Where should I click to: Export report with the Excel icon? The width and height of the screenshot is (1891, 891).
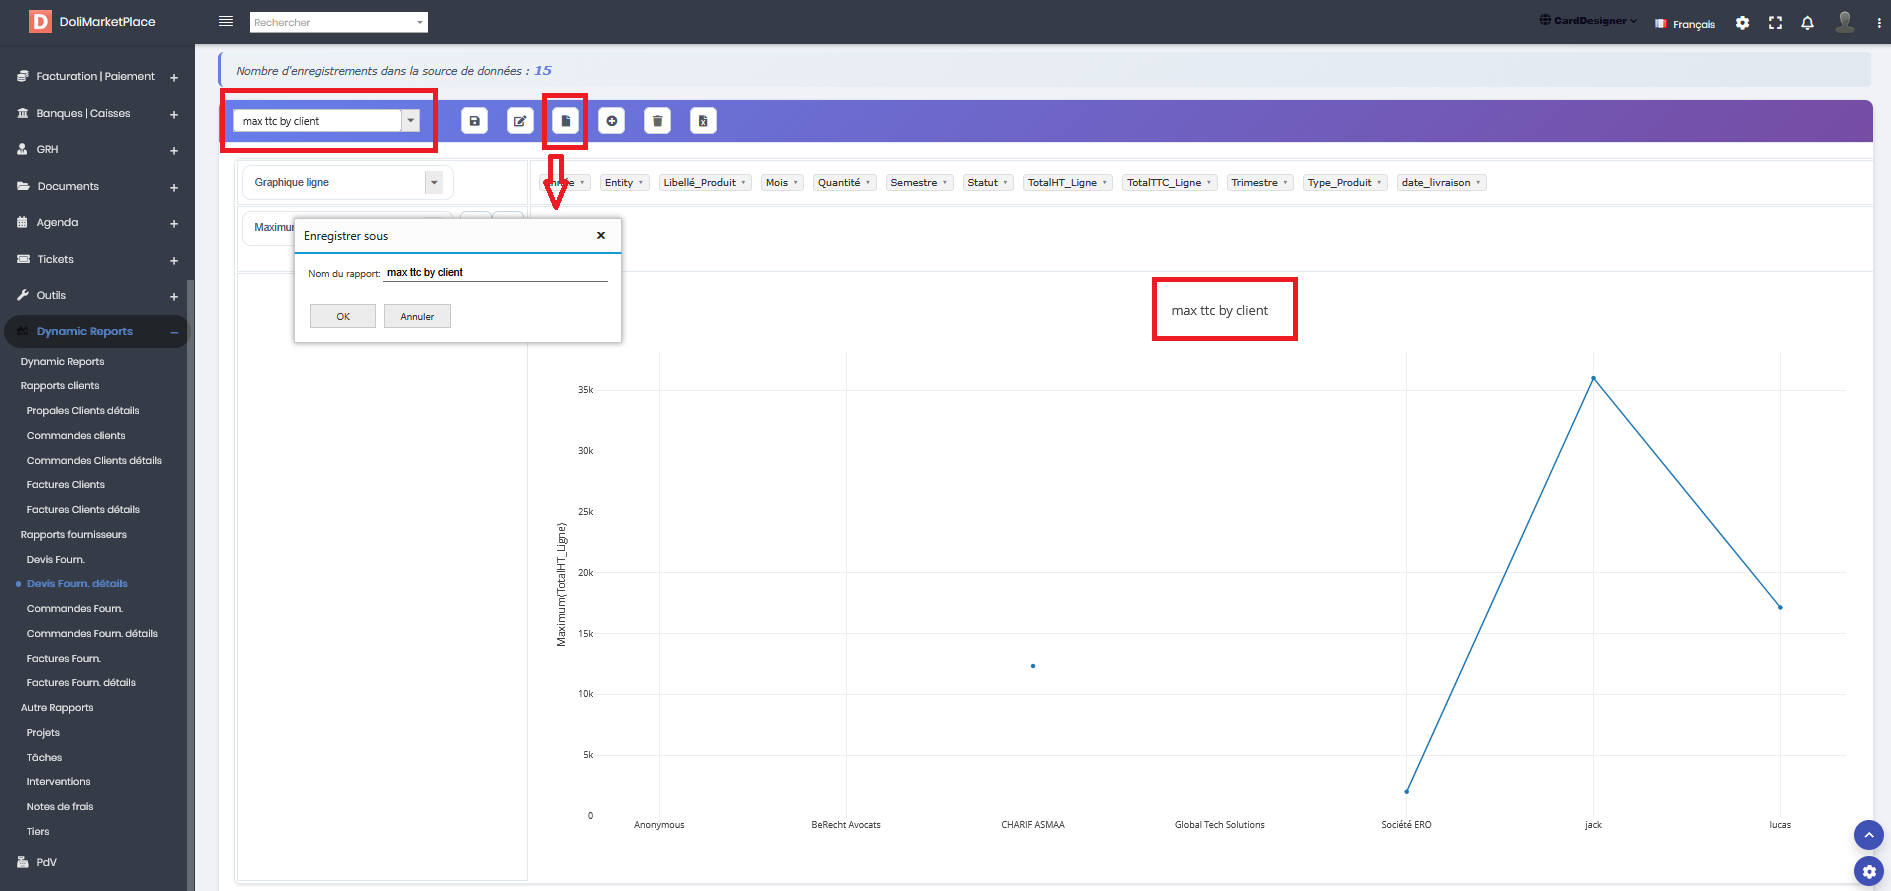[x=703, y=121]
